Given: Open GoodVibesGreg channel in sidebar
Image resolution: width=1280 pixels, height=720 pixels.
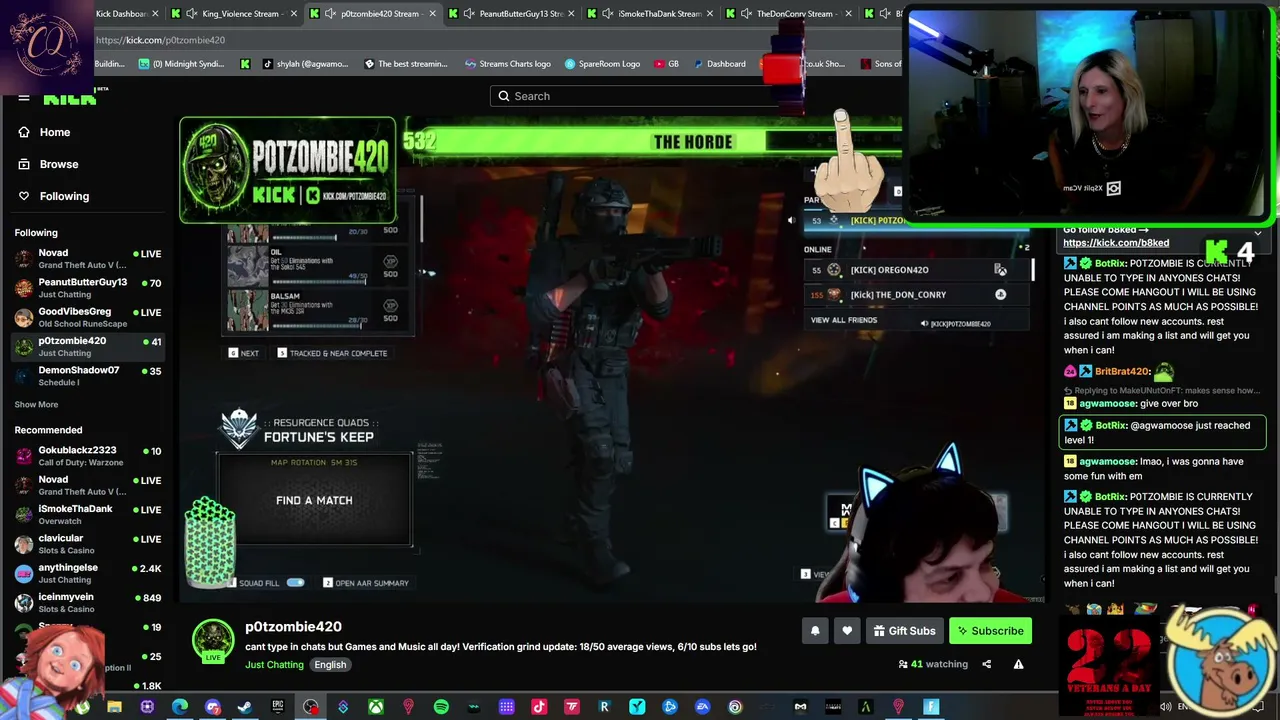Looking at the screenshot, I should (88, 317).
